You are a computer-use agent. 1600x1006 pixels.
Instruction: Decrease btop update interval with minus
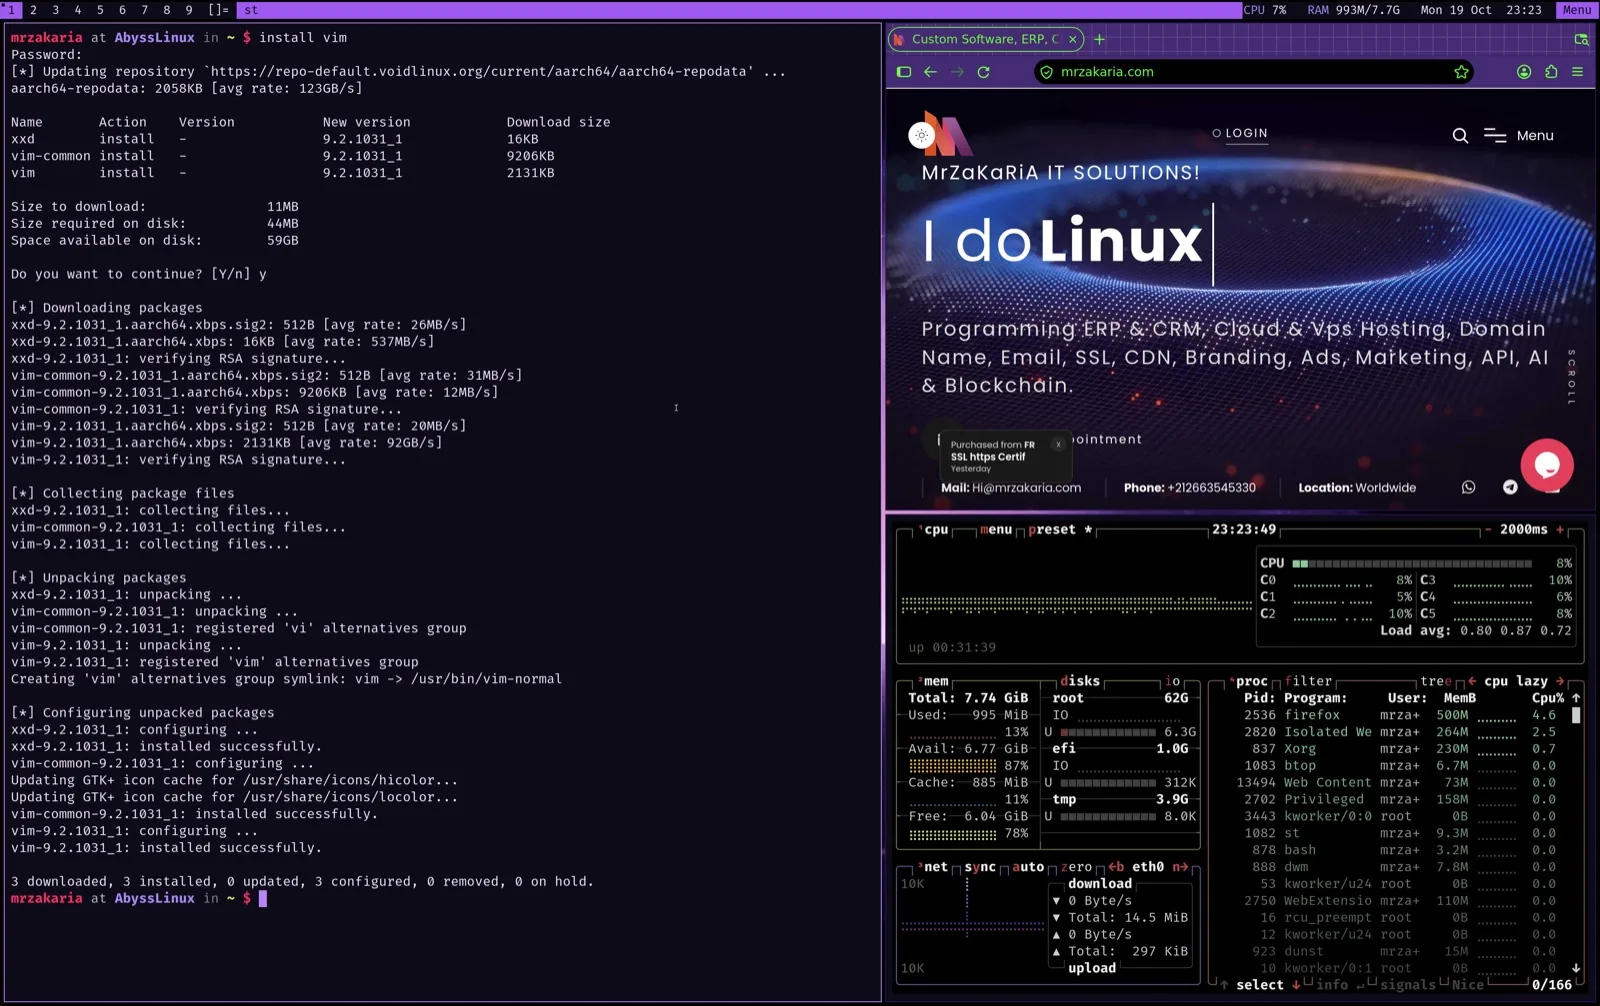tap(1488, 530)
